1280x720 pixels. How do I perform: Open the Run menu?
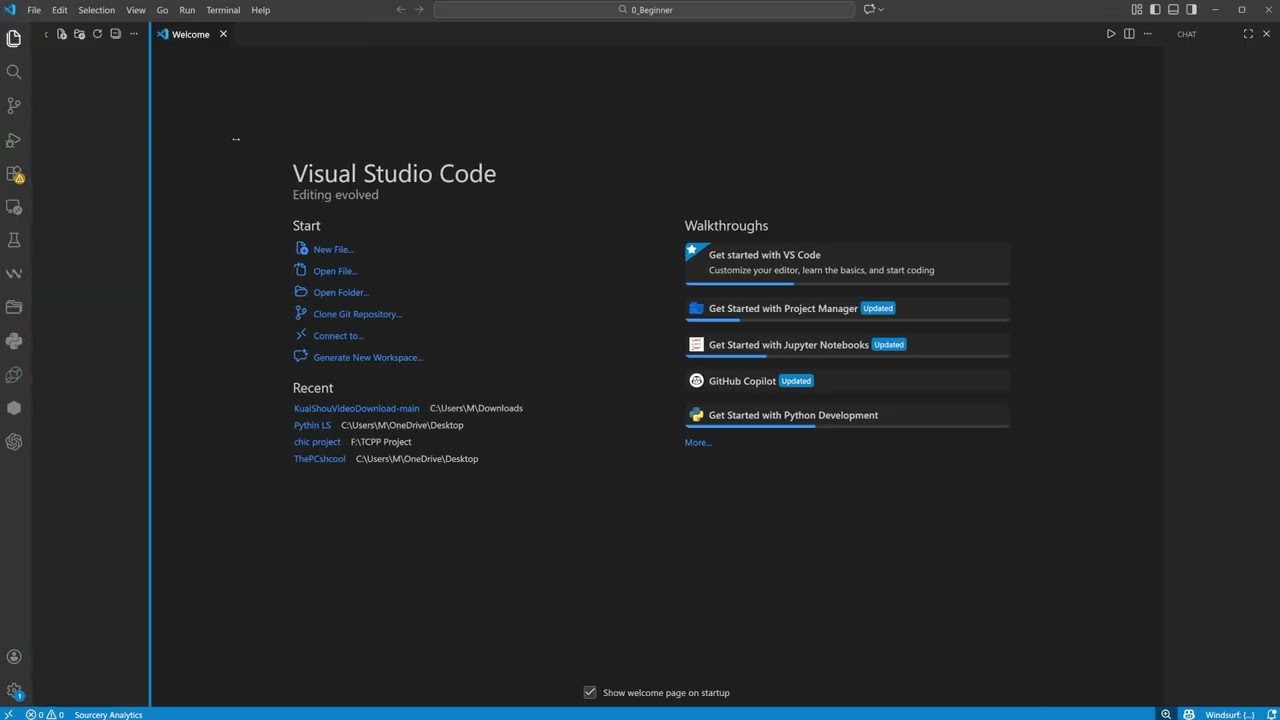(187, 10)
